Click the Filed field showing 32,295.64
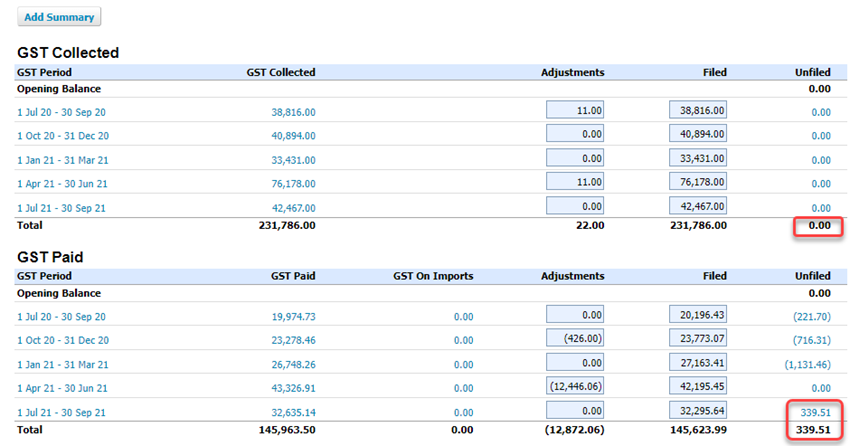 (698, 410)
